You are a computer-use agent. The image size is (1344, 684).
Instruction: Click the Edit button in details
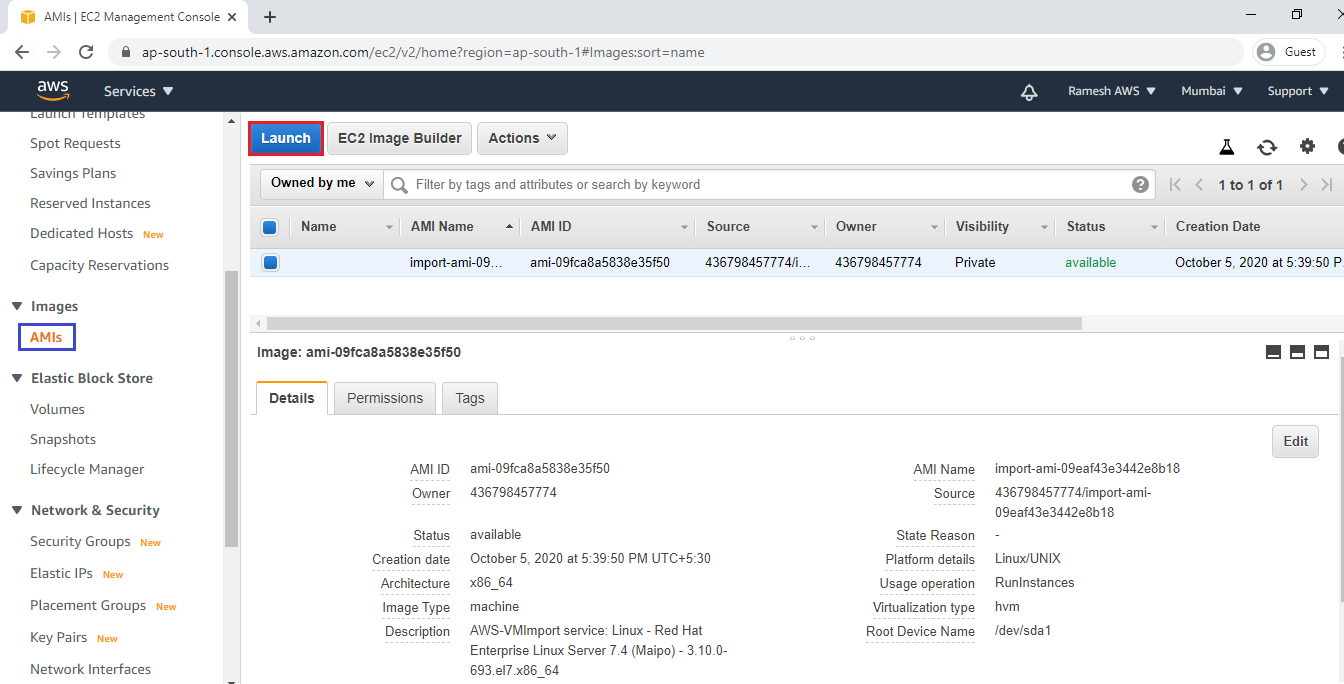tap(1295, 441)
